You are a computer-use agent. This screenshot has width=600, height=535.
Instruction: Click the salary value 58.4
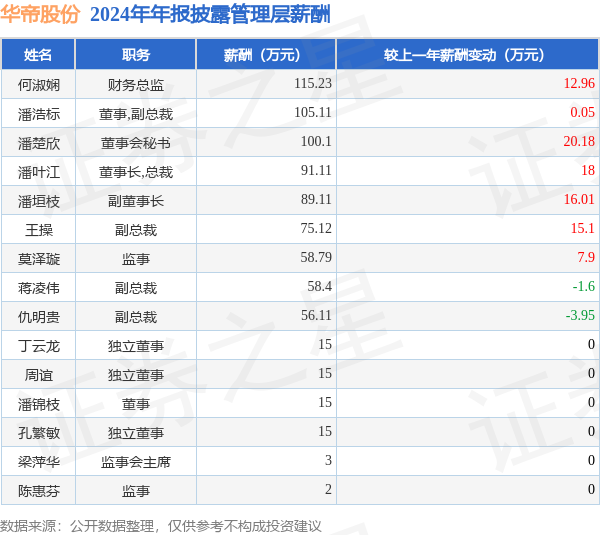tap(320, 287)
